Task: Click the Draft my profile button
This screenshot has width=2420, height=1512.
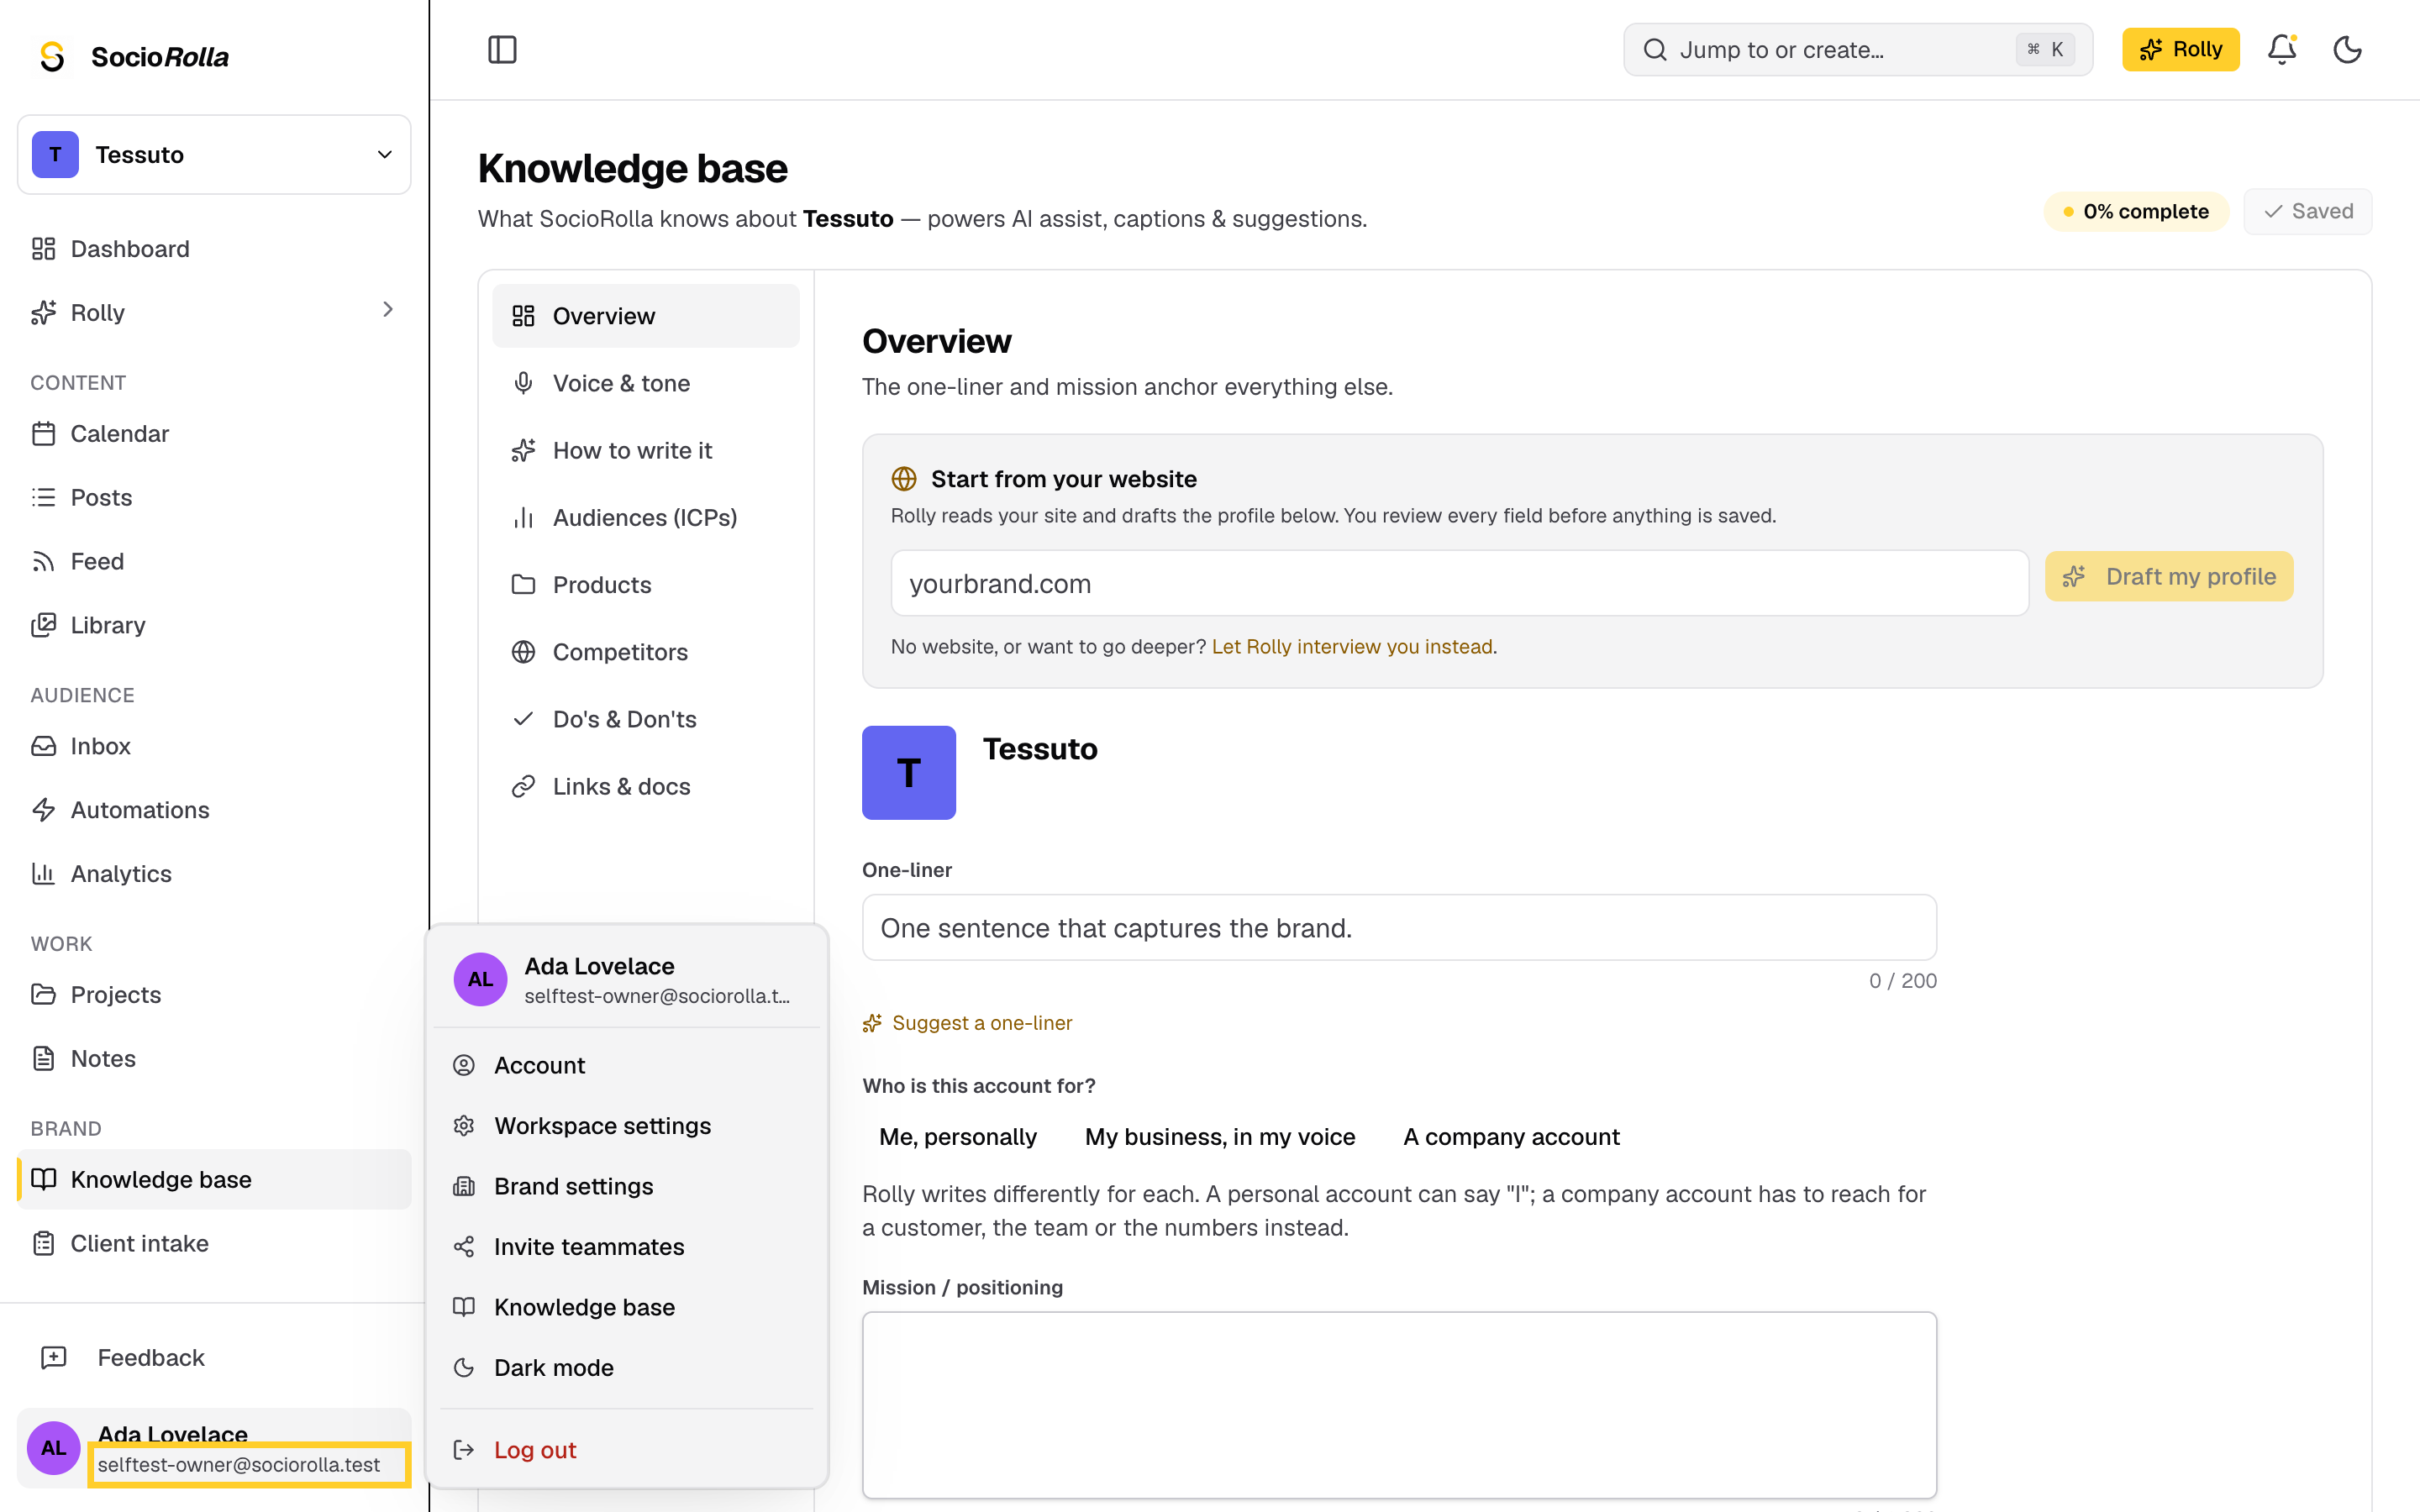Action: [x=2168, y=576]
